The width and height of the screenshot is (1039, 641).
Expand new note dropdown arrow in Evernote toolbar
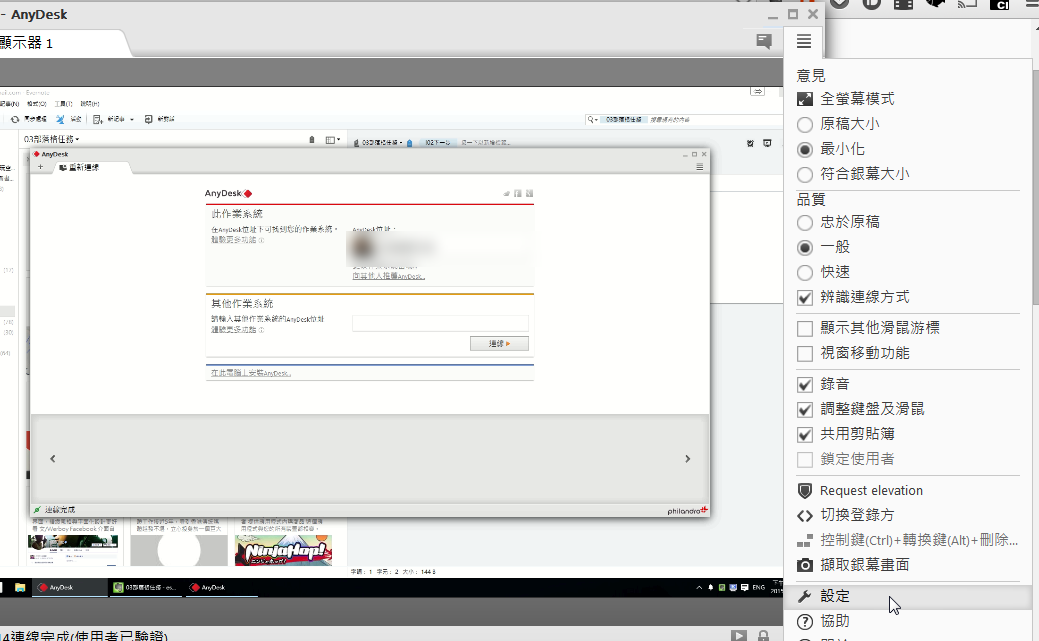point(131,119)
